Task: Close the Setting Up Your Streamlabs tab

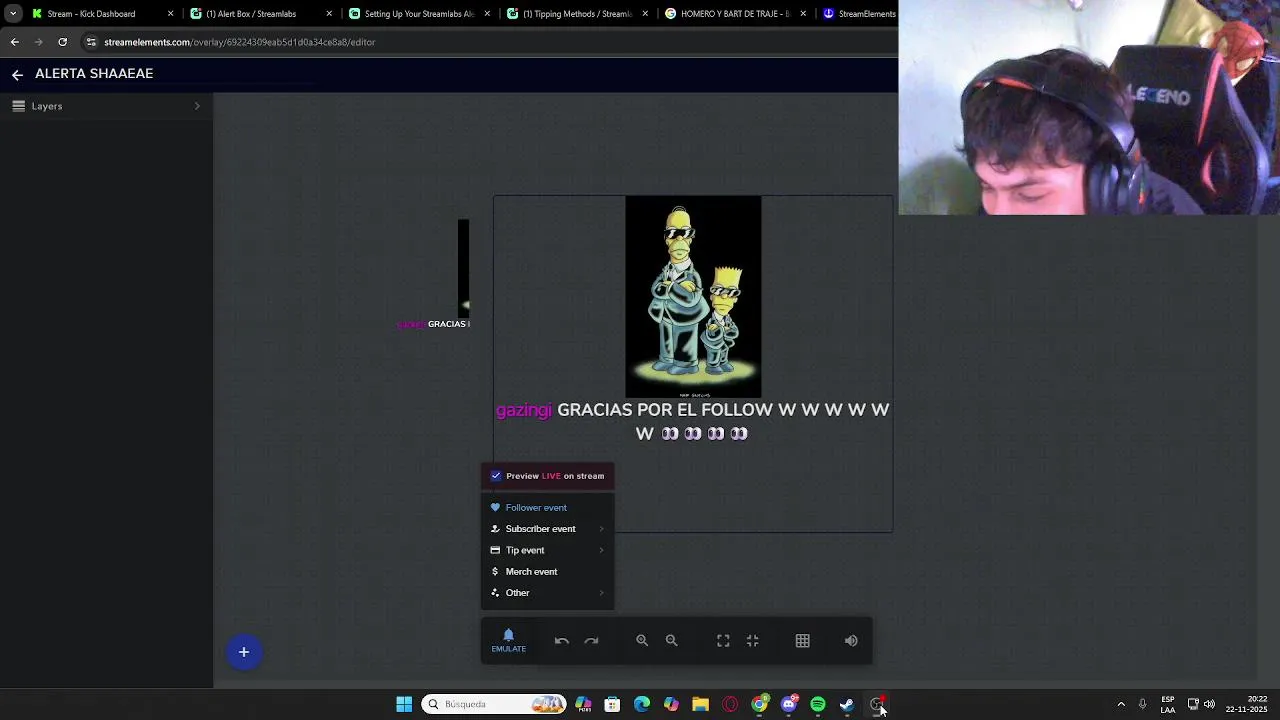Action: (487, 14)
